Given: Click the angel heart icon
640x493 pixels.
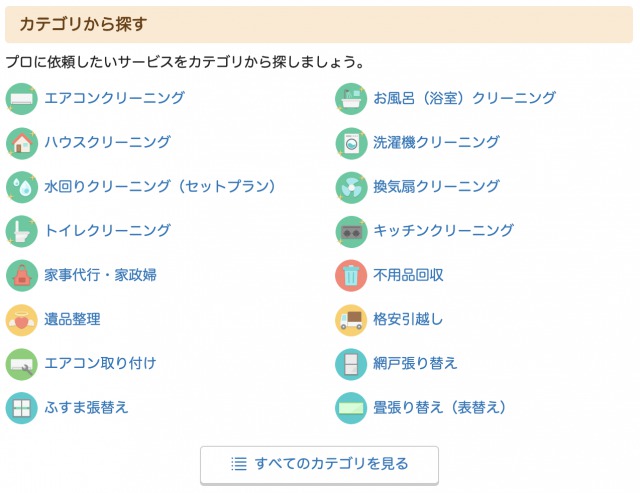Looking at the screenshot, I should pyautogui.click(x=21, y=319).
